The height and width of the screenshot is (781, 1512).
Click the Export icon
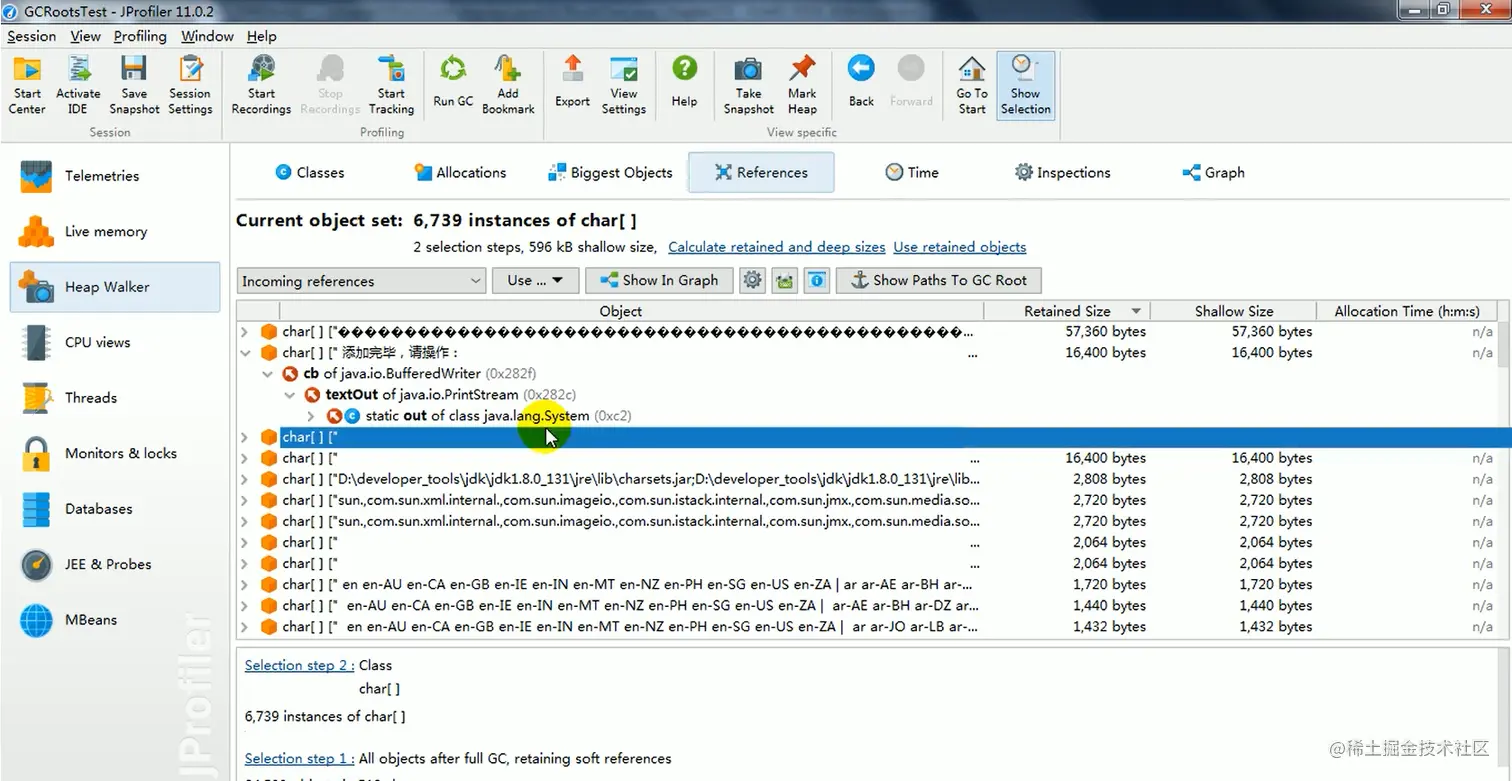[x=572, y=84]
